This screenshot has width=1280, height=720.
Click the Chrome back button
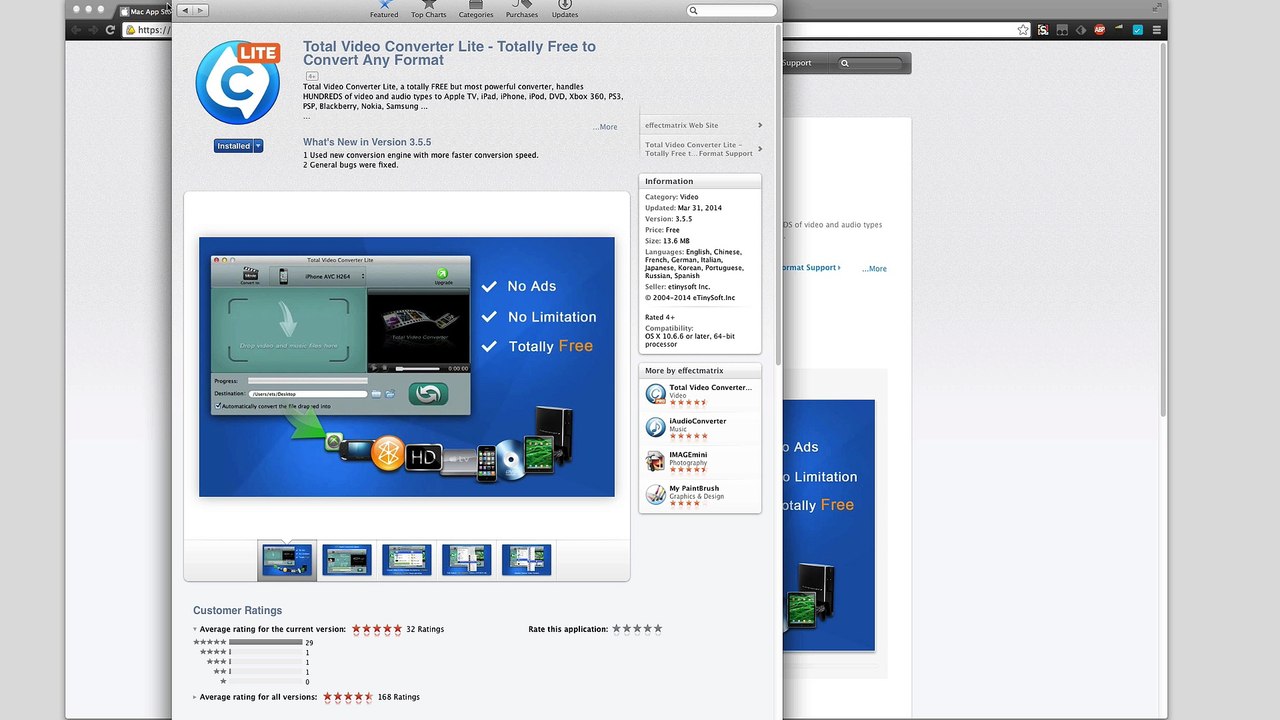tap(76, 30)
